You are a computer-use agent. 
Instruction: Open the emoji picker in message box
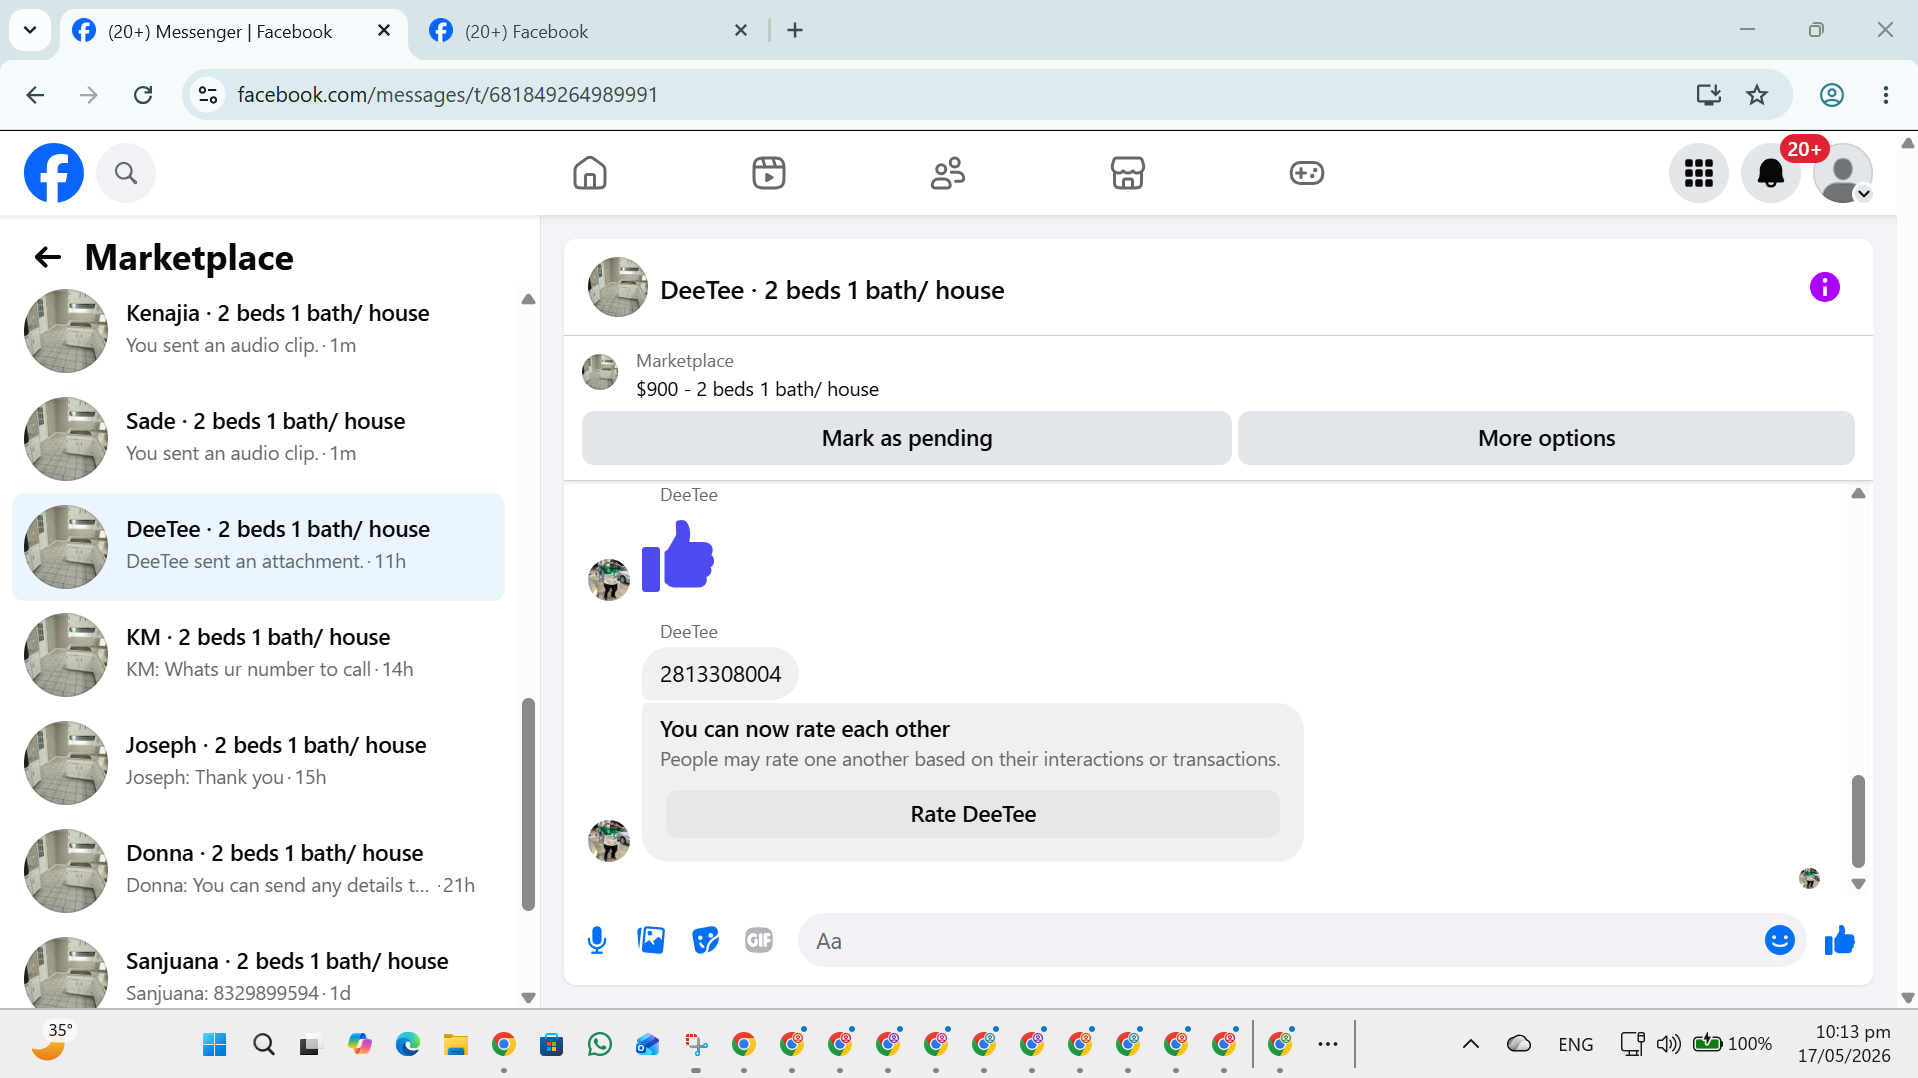(1780, 940)
